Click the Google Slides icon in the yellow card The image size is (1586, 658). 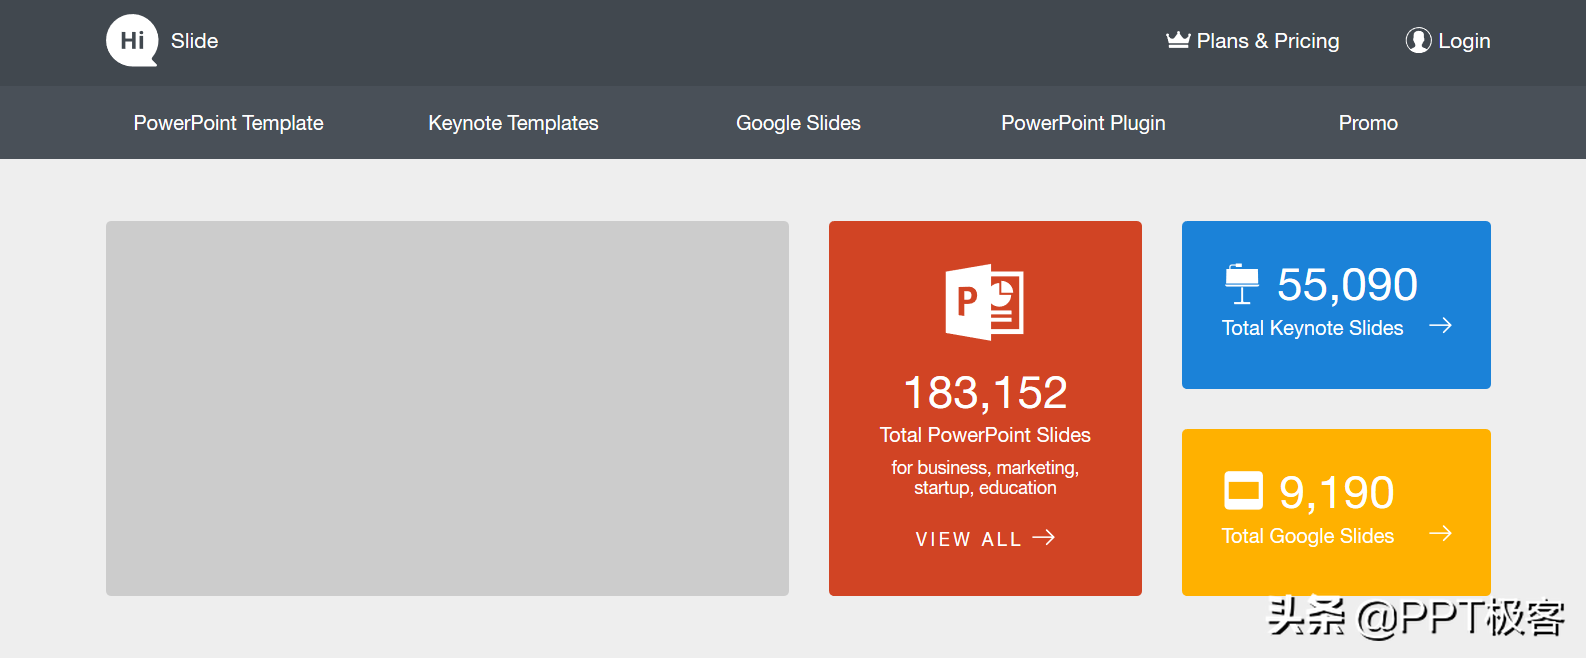pos(1244,491)
